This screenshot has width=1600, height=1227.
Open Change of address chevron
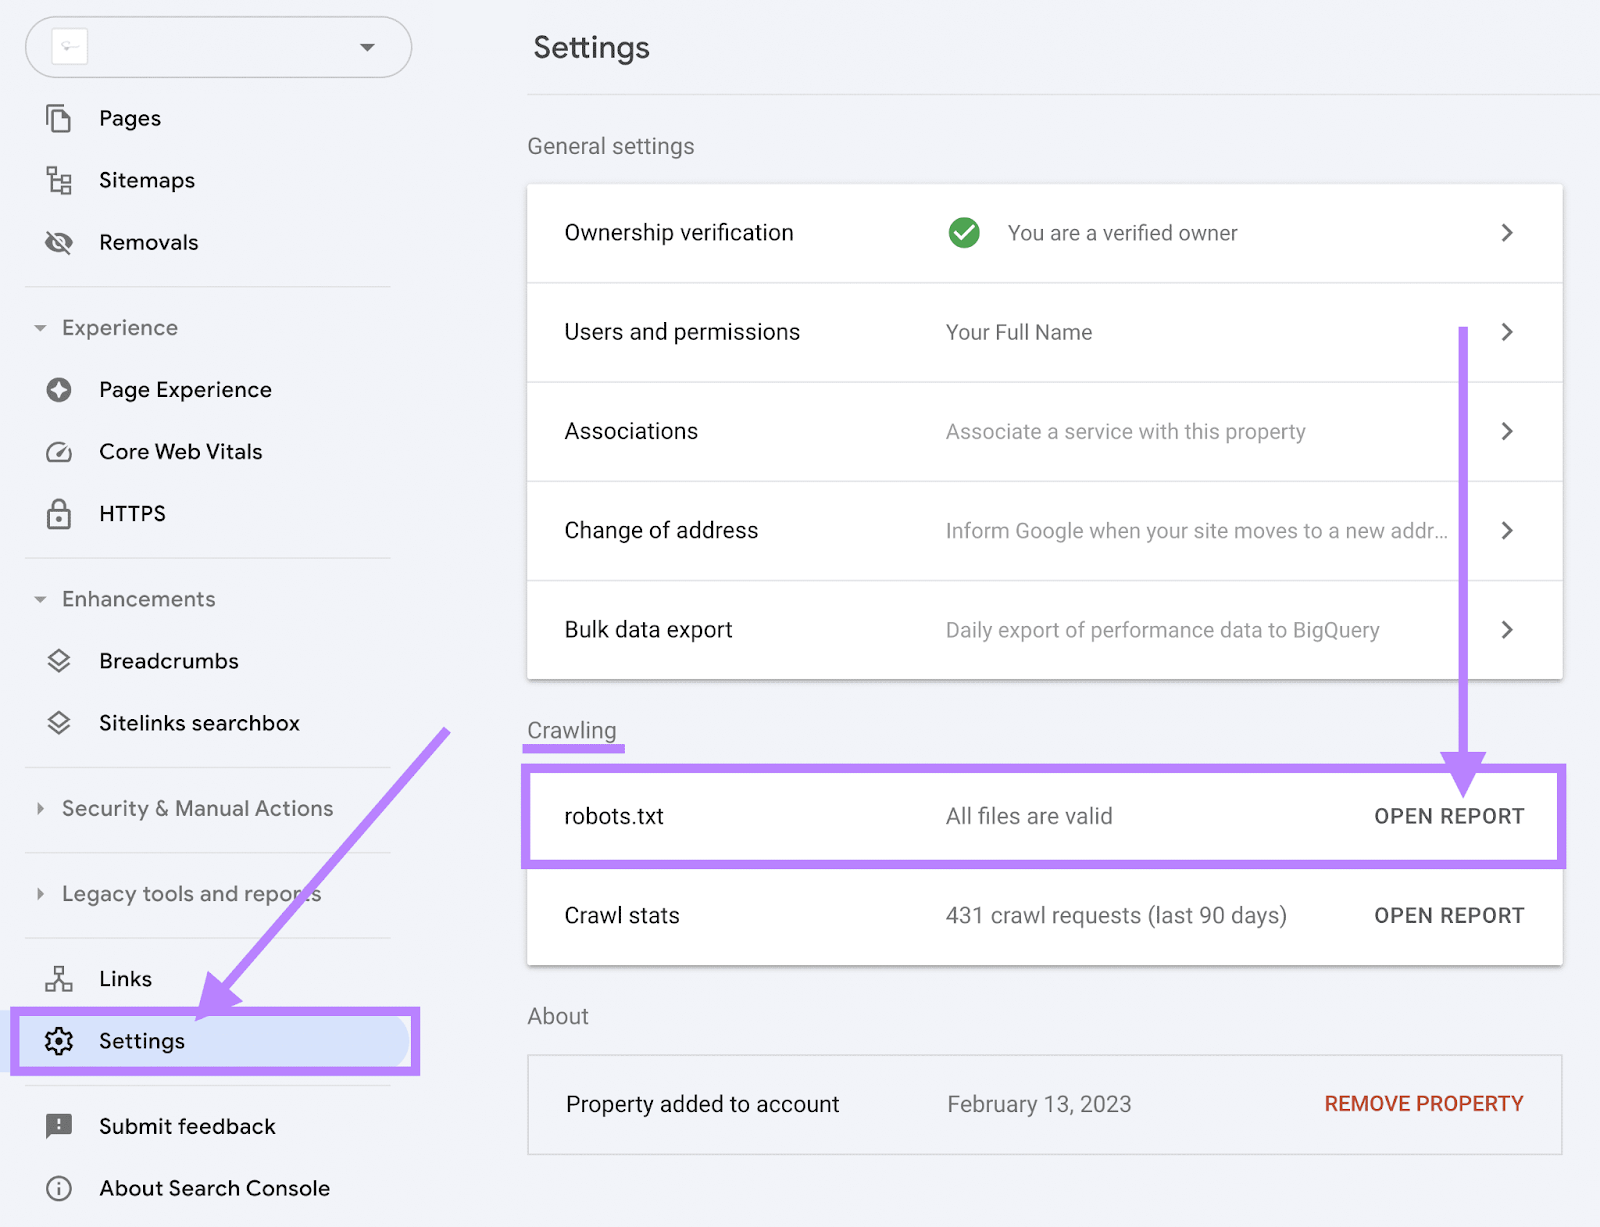(1507, 530)
